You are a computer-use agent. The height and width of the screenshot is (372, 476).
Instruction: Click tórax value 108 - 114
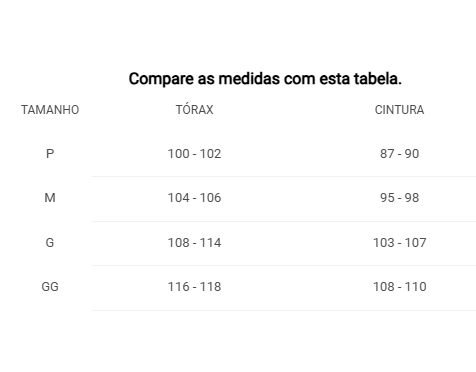click(194, 242)
